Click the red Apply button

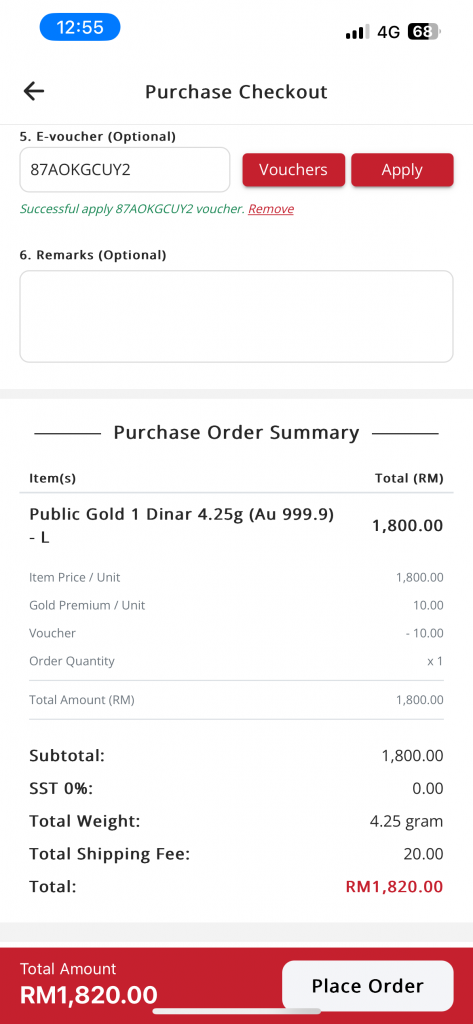(402, 170)
